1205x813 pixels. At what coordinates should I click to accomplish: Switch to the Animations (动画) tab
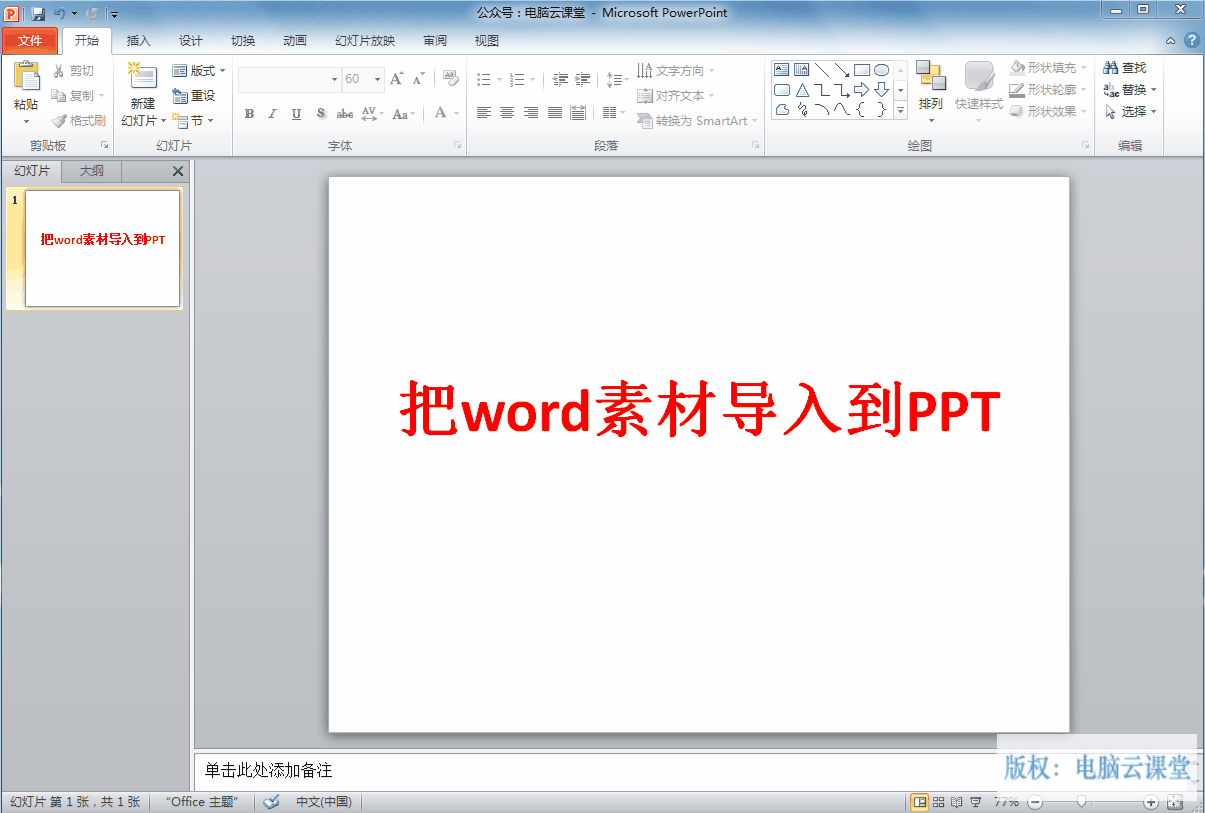coord(295,41)
